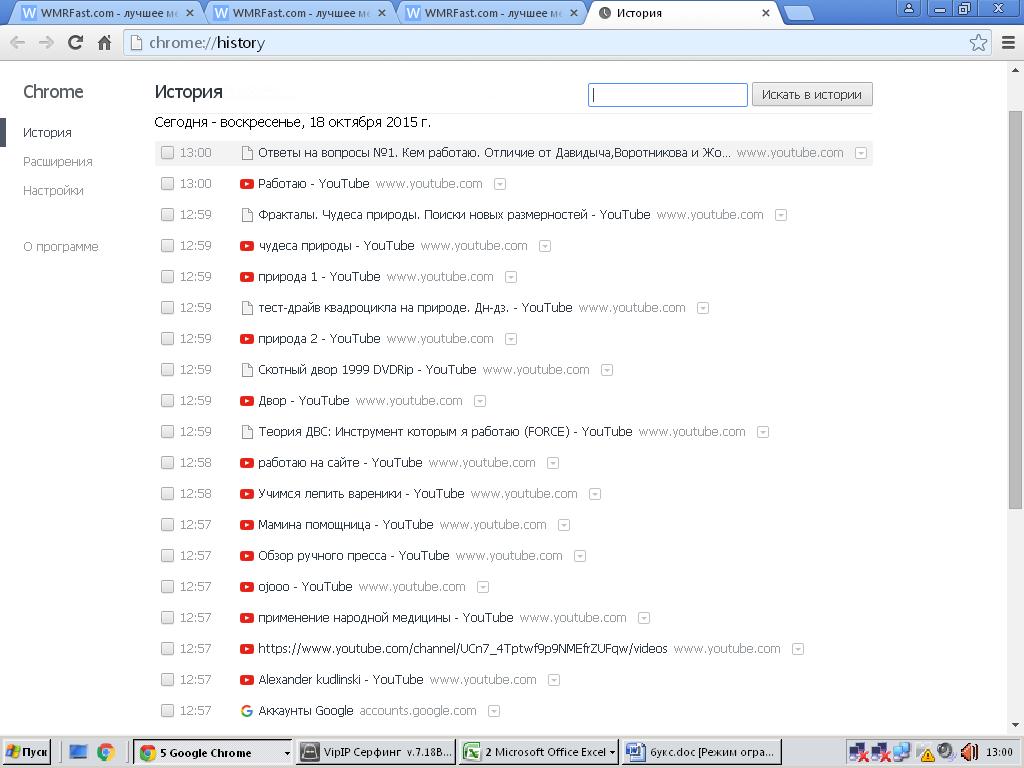
Task: Check the box for 'природа 1 - YouTube' entry
Action: pyautogui.click(x=168, y=277)
